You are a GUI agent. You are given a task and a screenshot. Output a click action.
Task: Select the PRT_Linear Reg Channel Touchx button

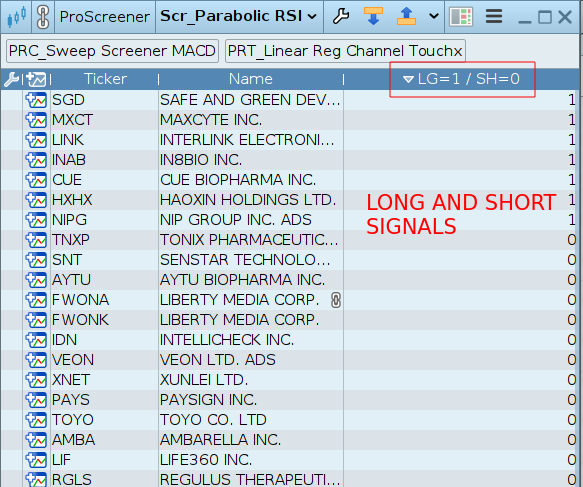tap(345, 51)
